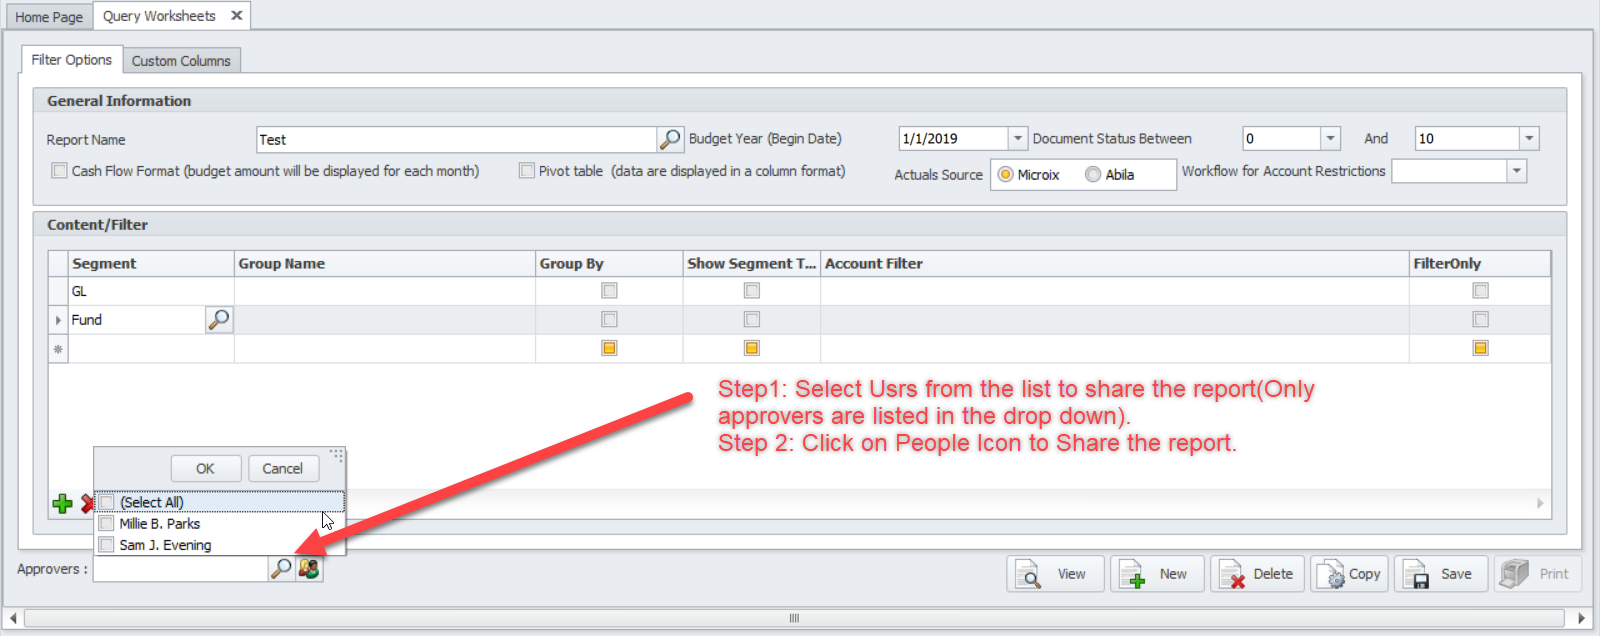Click OK in the approvers popup

tap(205, 469)
